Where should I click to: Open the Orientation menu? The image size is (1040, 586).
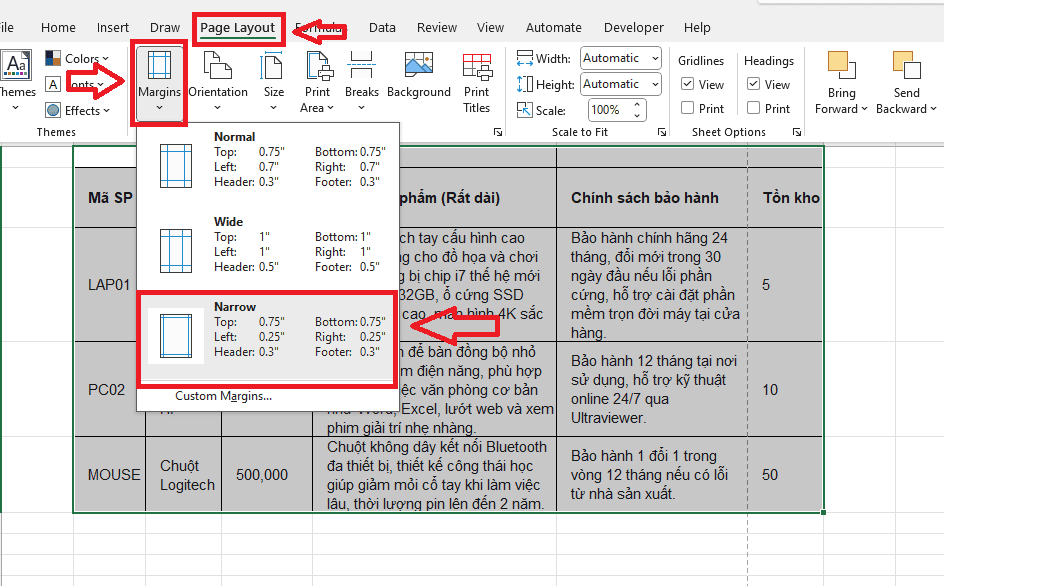(218, 82)
